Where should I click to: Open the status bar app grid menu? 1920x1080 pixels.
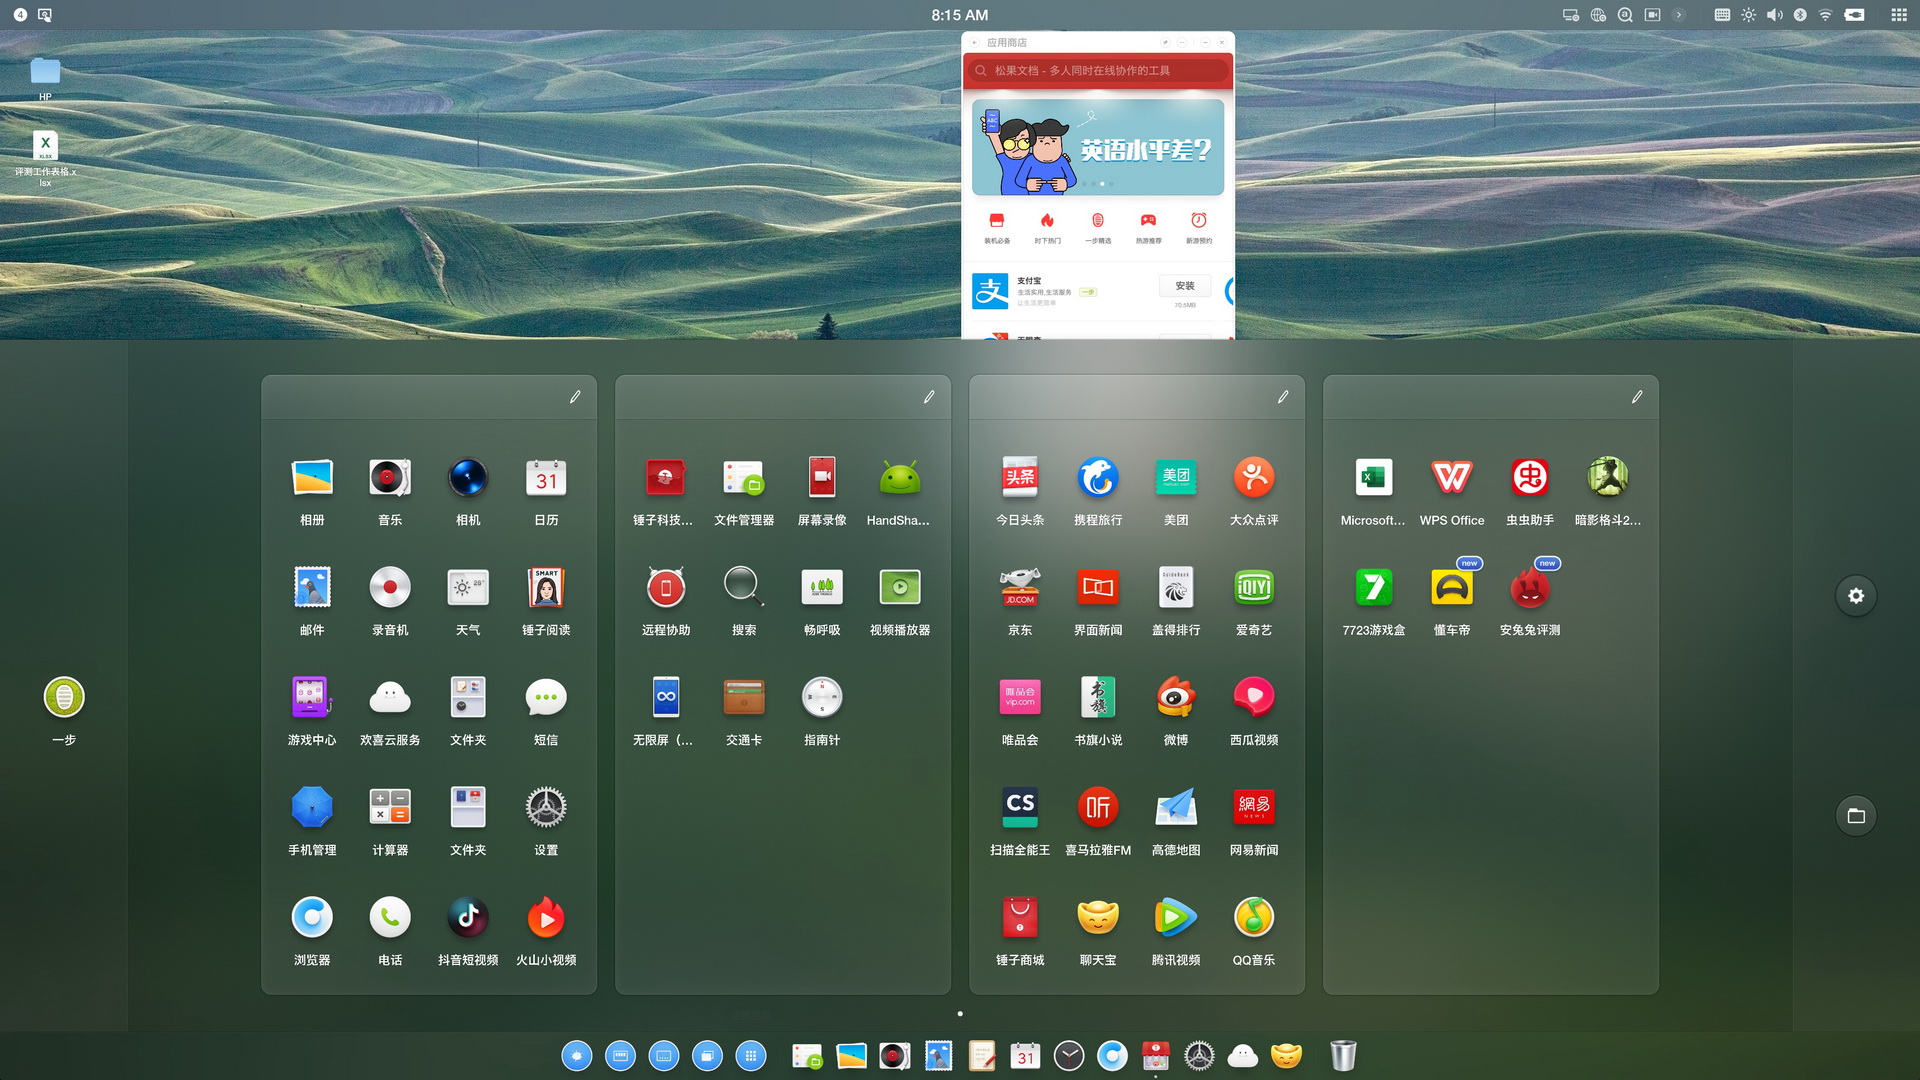click(1898, 15)
